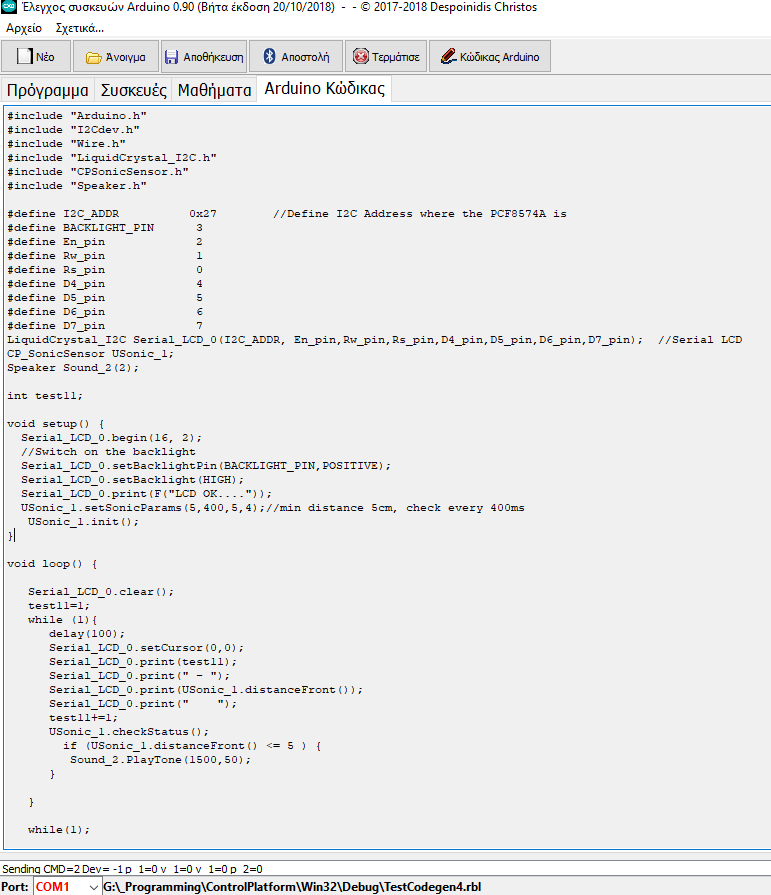Click line #include "I2Cdev.h"
This screenshot has height=895, width=771.
[74, 130]
